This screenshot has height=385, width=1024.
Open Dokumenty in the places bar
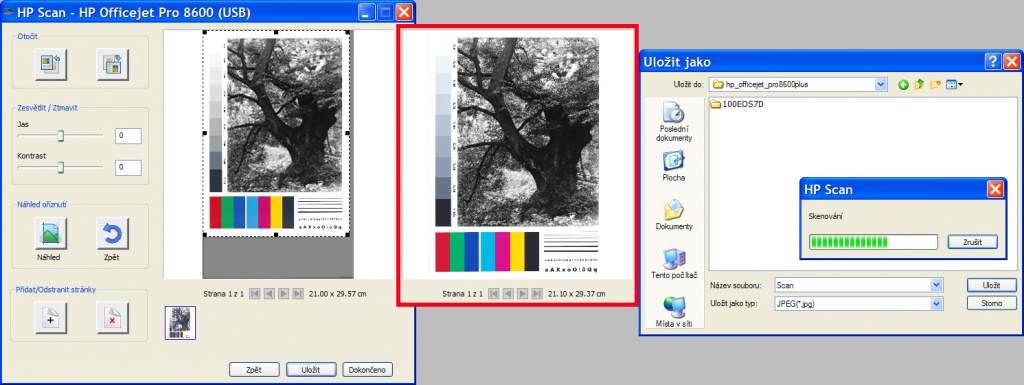pos(674,215)
